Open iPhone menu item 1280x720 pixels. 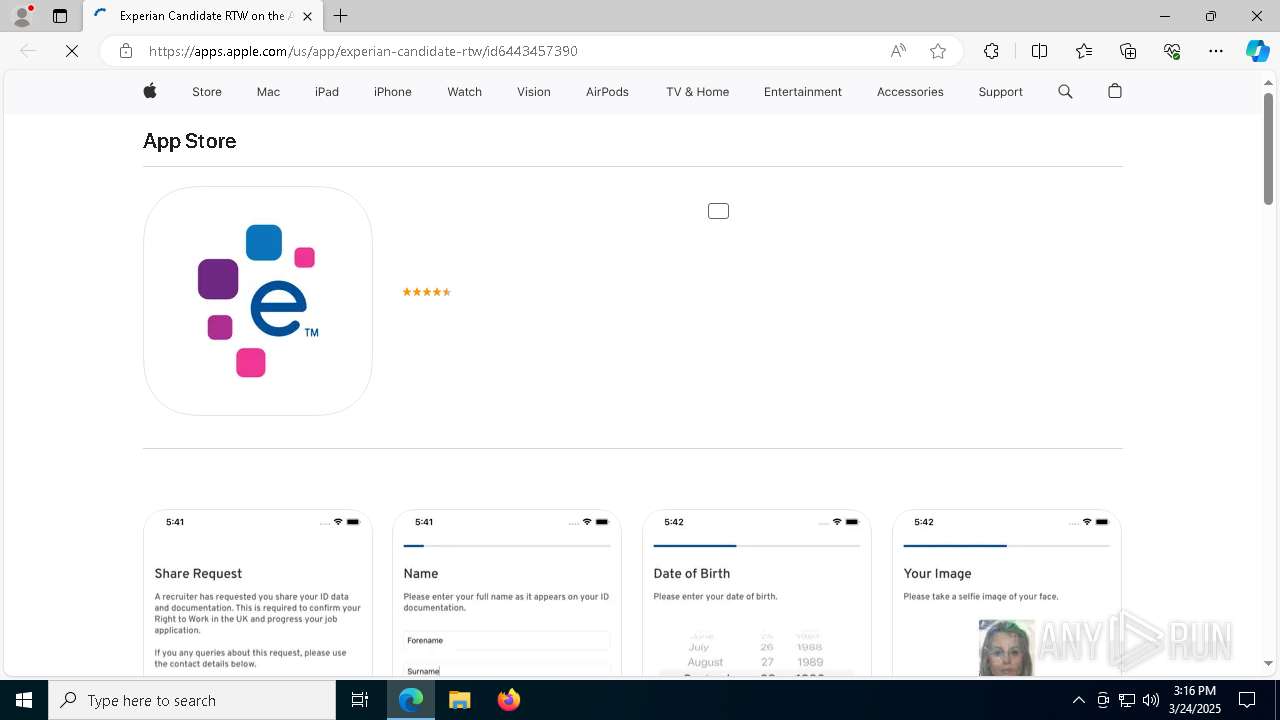[393, 91]
